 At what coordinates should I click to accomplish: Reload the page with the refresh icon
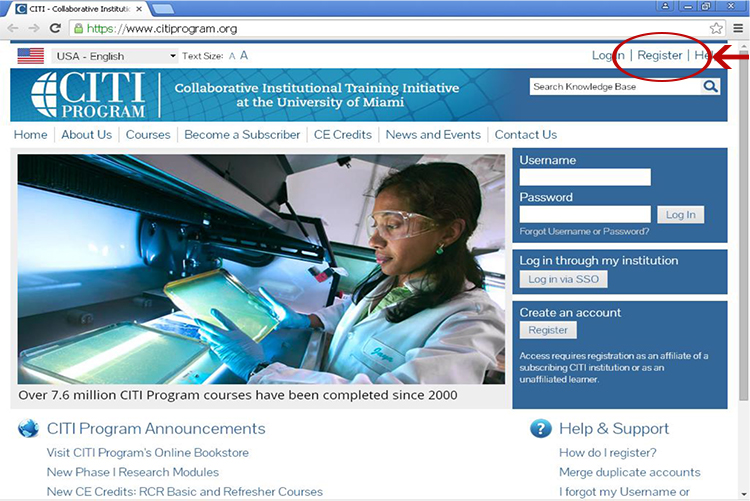(55, 28)
